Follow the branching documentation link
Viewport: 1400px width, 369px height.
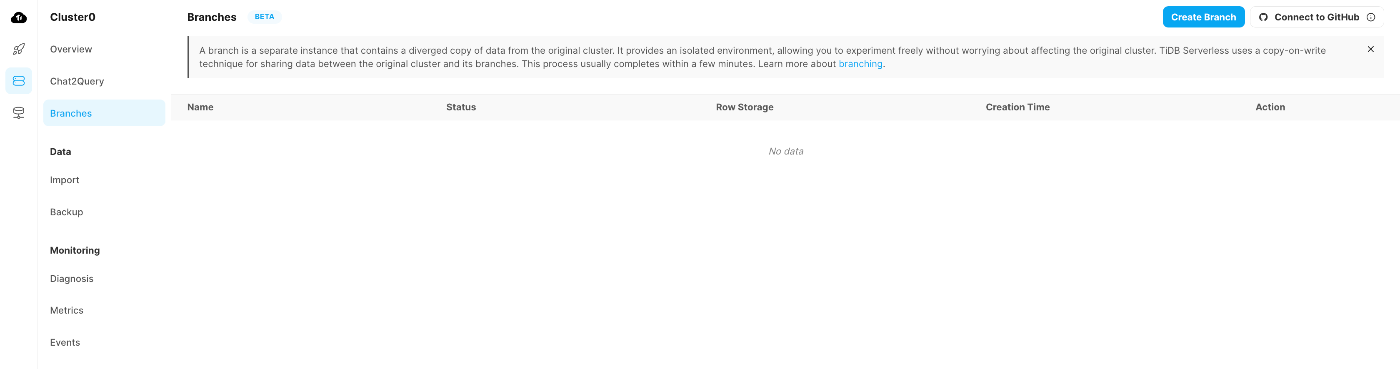click(860, 64)
